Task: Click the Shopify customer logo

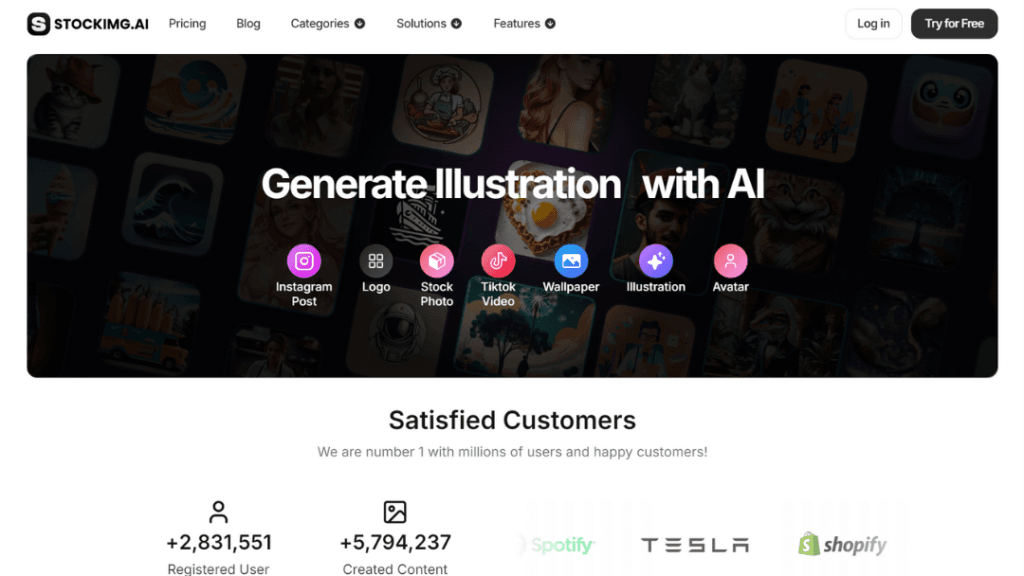Action: (842, 545)
